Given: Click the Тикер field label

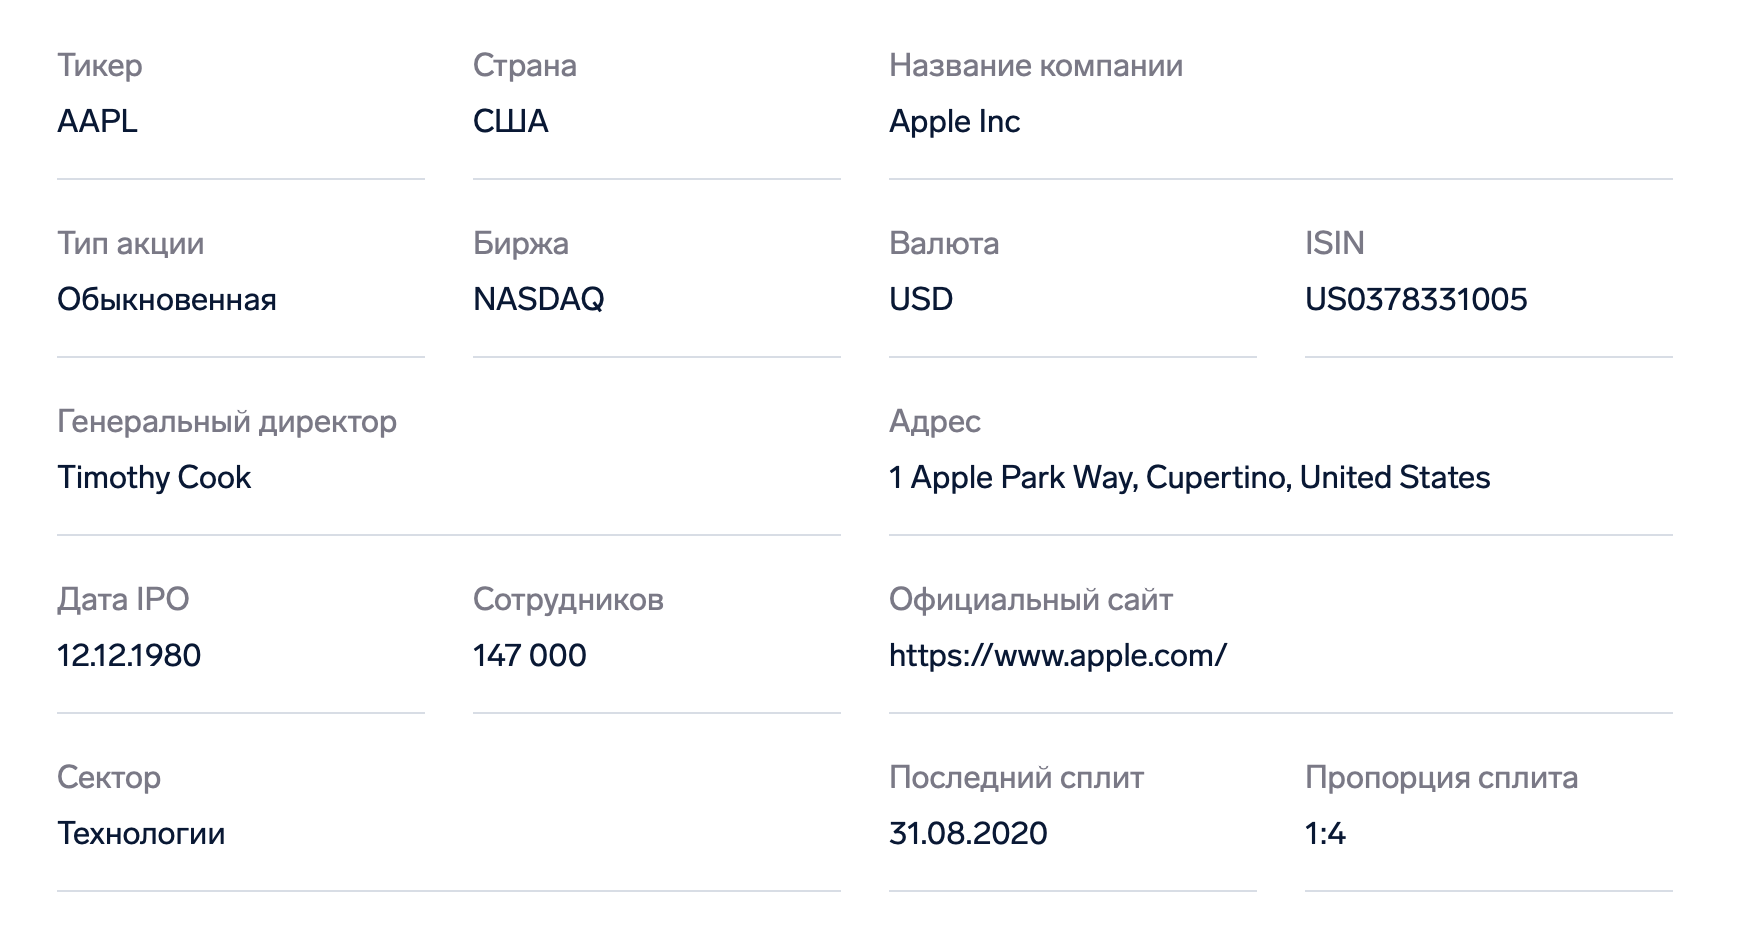Looking at the screenshot, I should [x=100, y=65].
